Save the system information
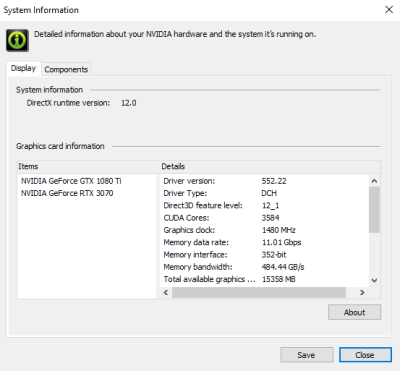The height and width of the screenshot is (371, 400). pyautogui.click(x=307, y=355)
